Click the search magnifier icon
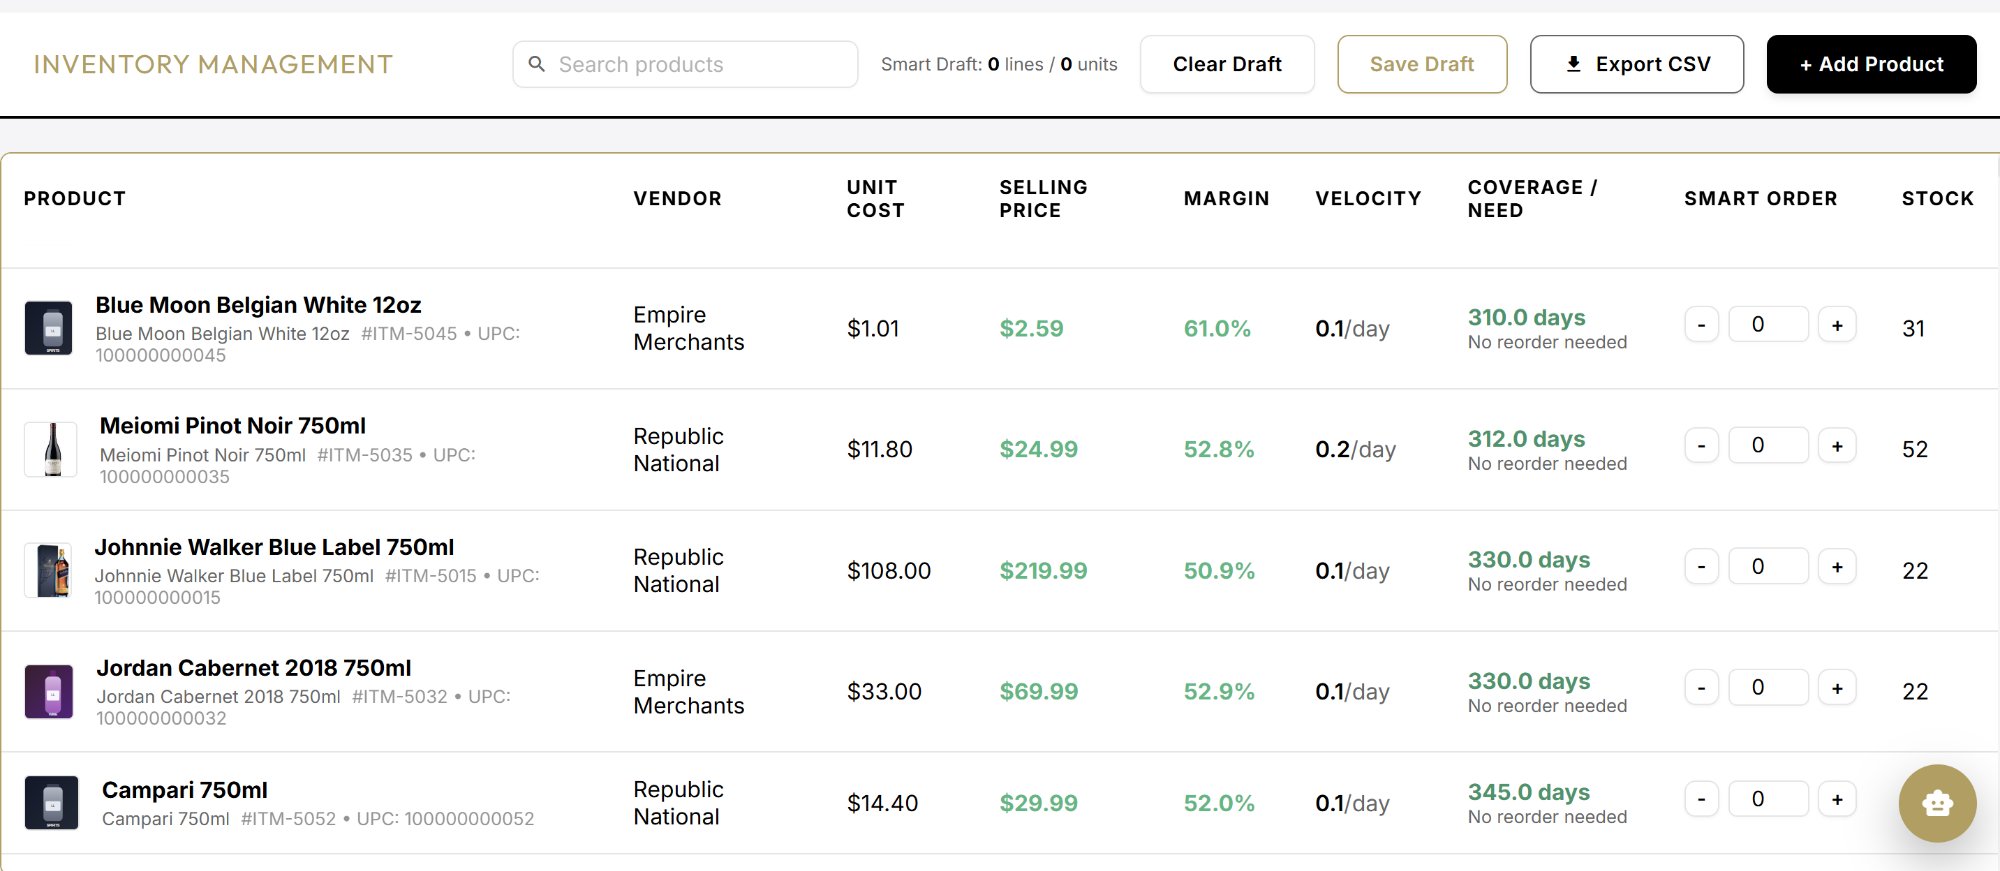This screenshot has width=2000, height=871. 537,64
